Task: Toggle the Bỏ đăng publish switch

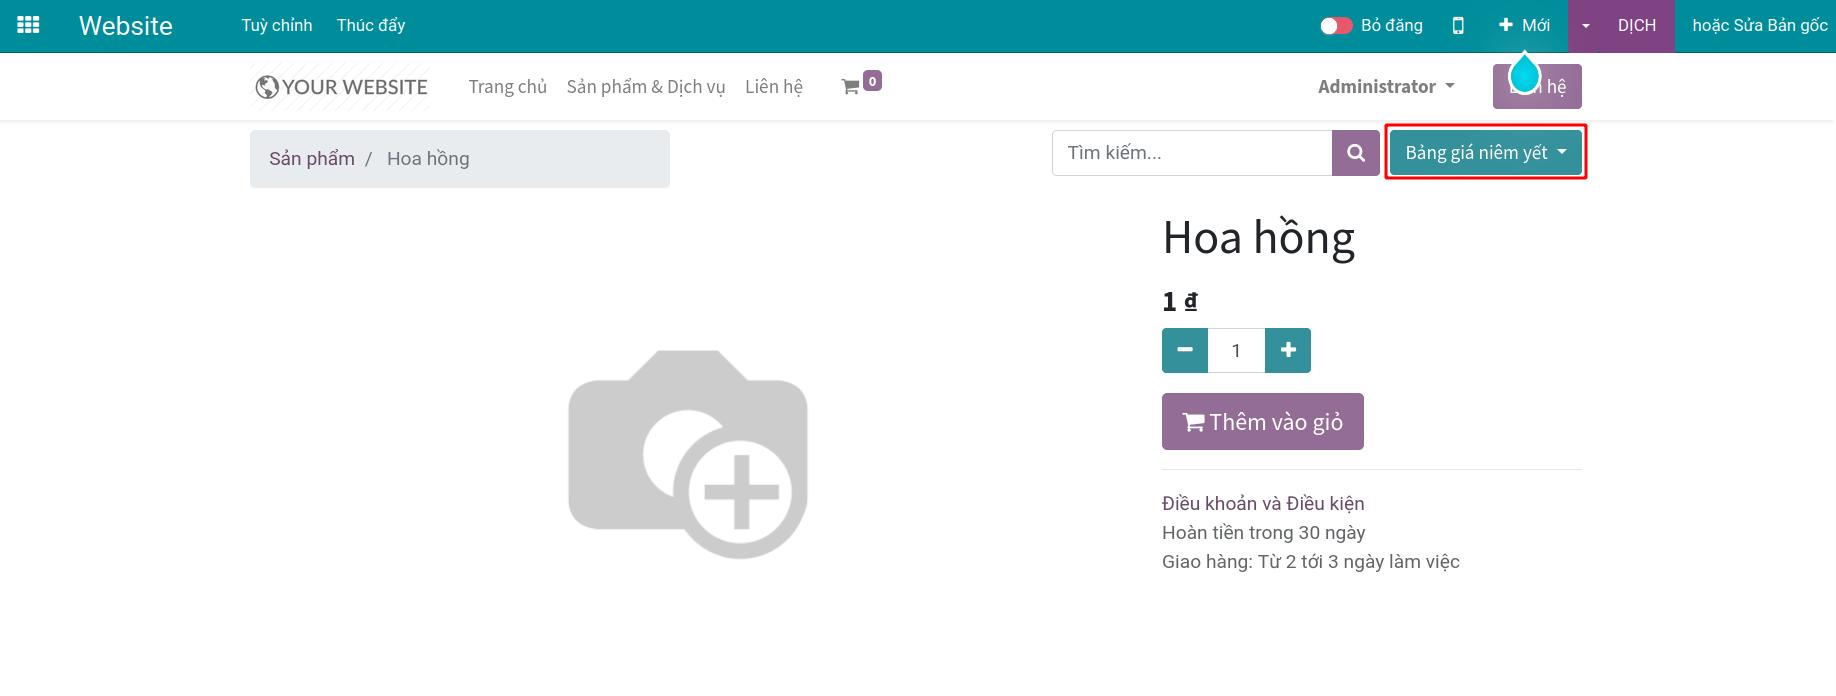Action: click(x=1336, y=26)
